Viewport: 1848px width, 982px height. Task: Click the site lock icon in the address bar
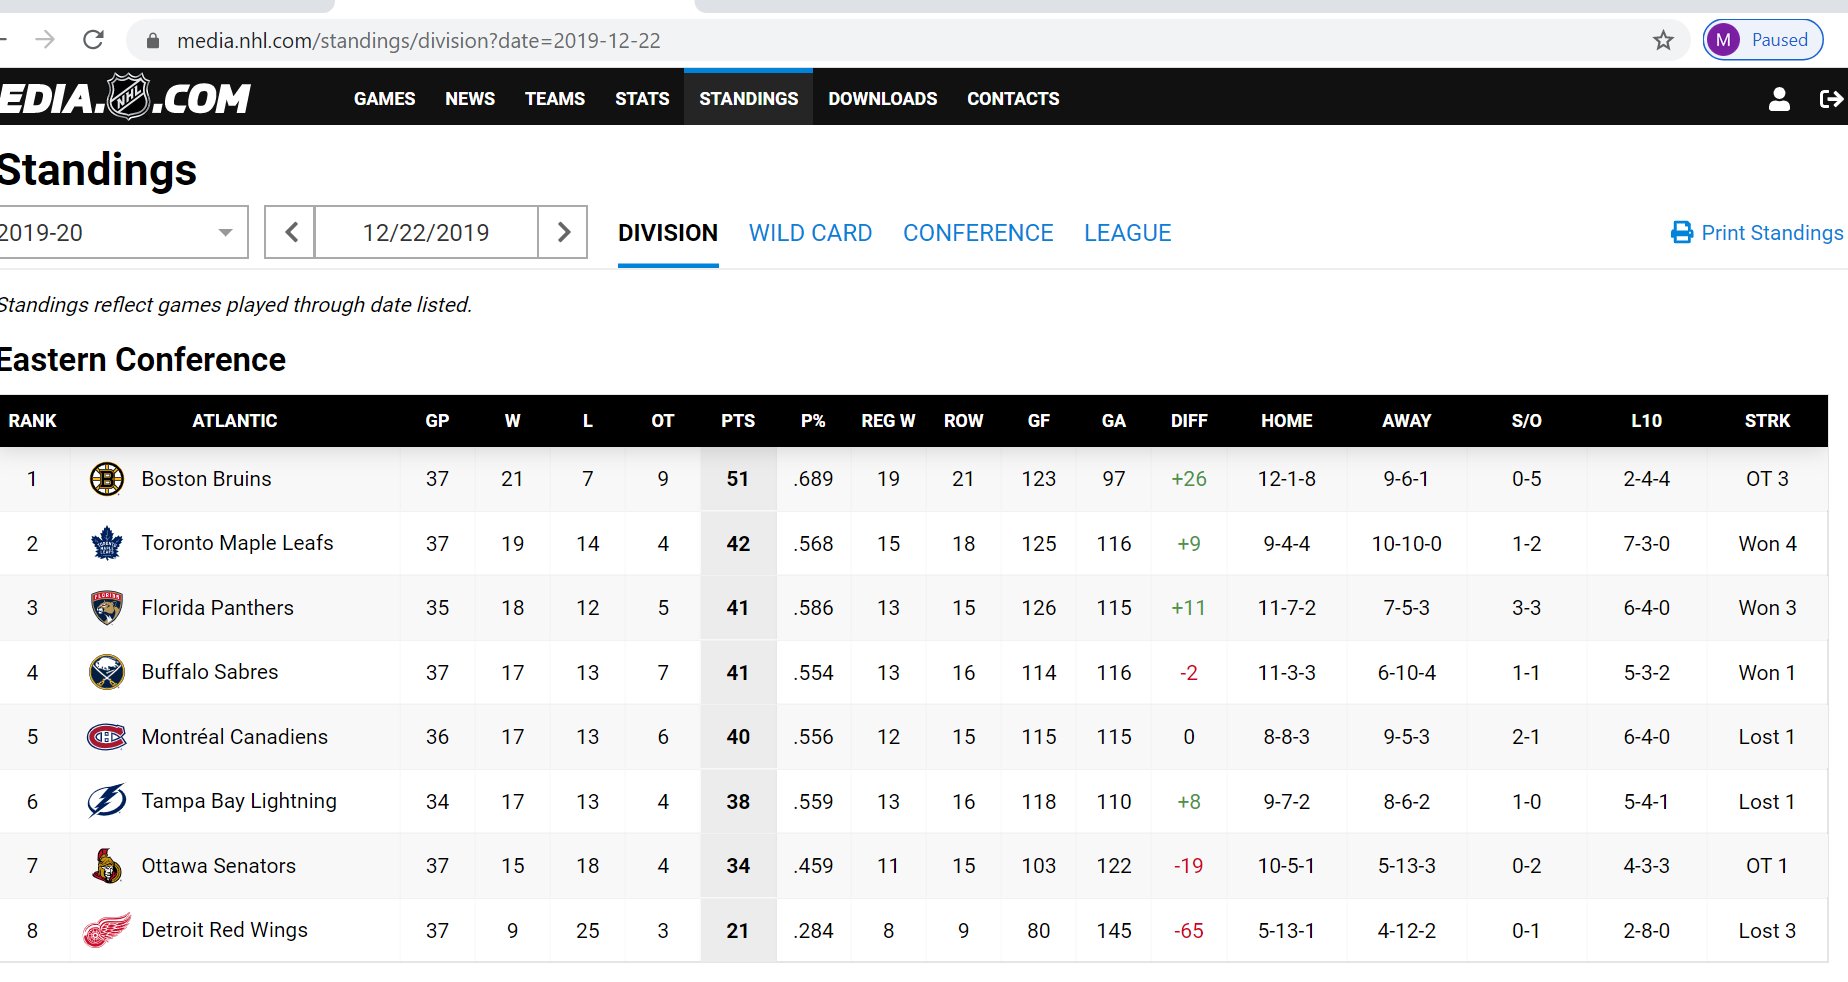153,41
